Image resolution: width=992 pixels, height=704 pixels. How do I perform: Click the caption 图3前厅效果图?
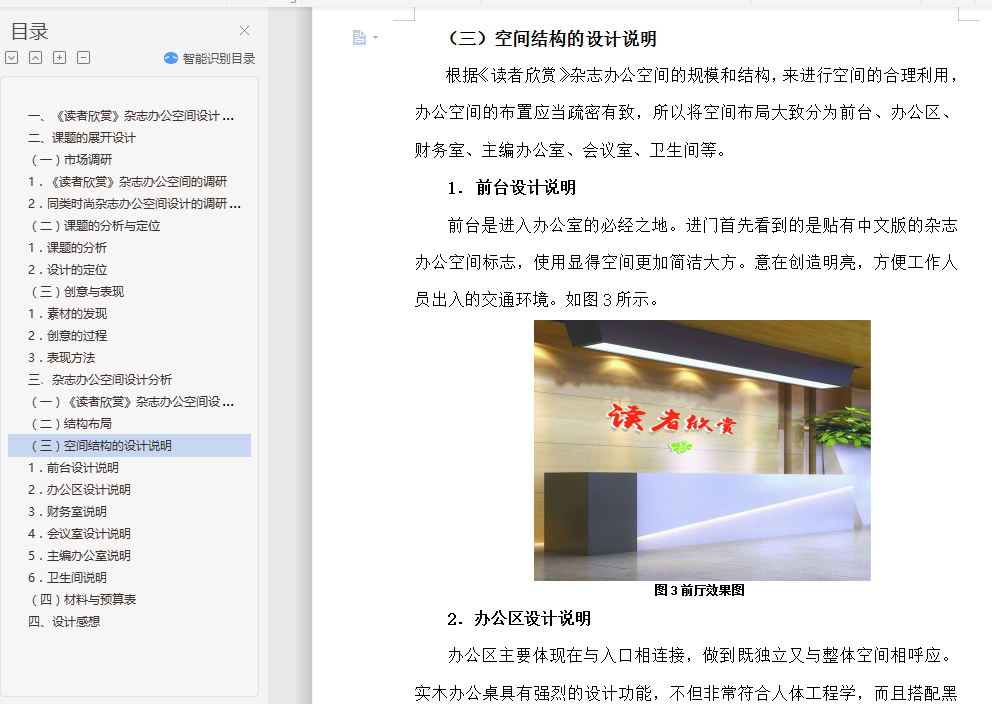pos(699,590)
